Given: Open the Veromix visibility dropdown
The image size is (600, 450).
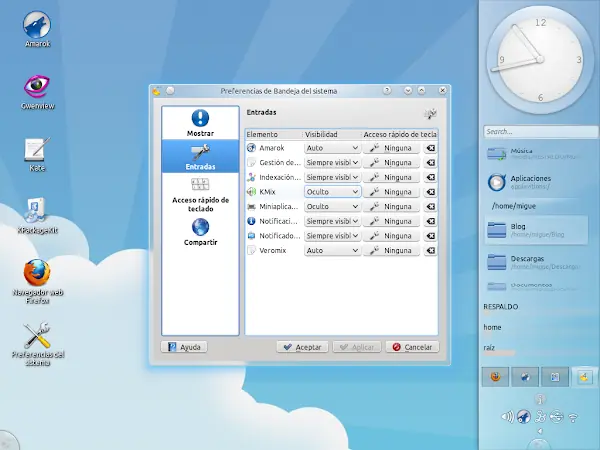Looking at the screenshot, I should coord(332,251).
